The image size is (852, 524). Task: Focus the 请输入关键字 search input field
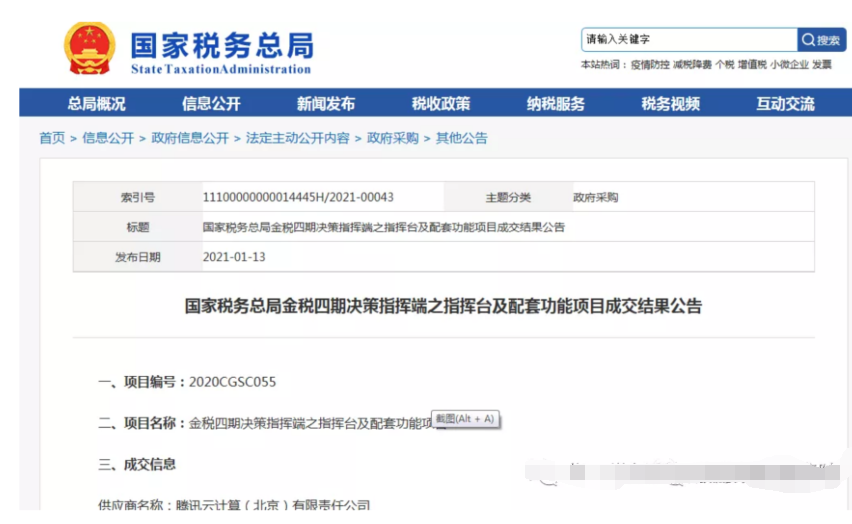pos(688,40)
